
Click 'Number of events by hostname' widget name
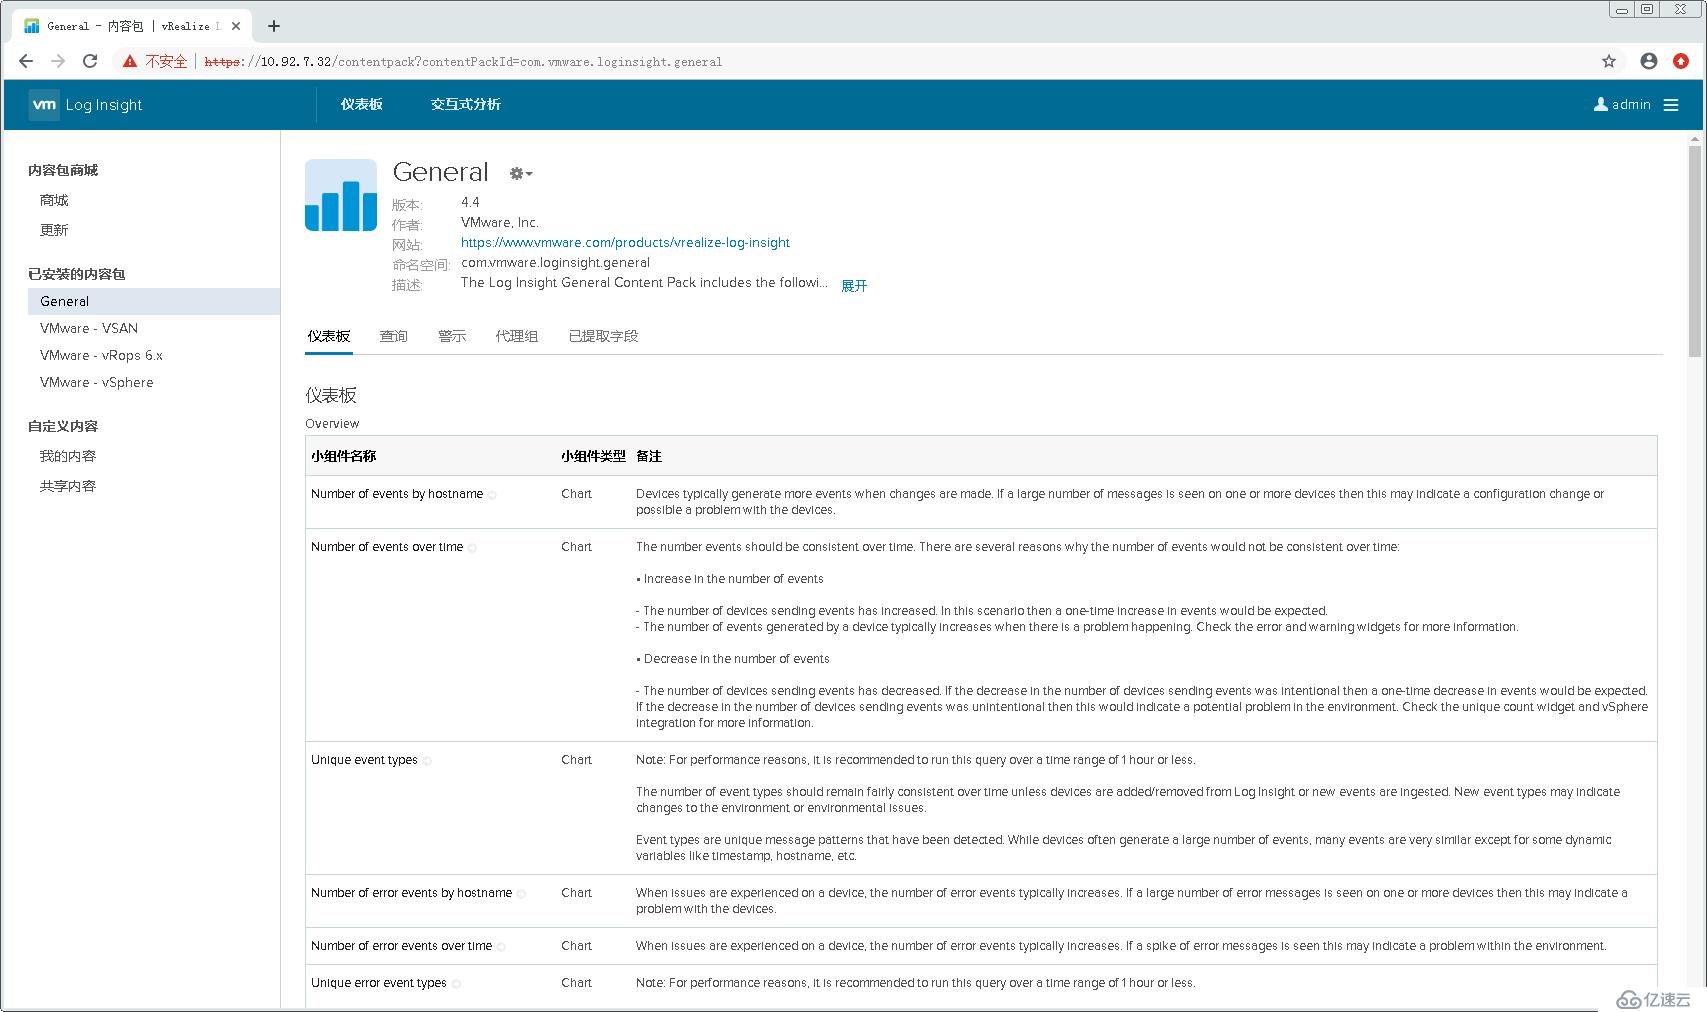pos(397,494)
